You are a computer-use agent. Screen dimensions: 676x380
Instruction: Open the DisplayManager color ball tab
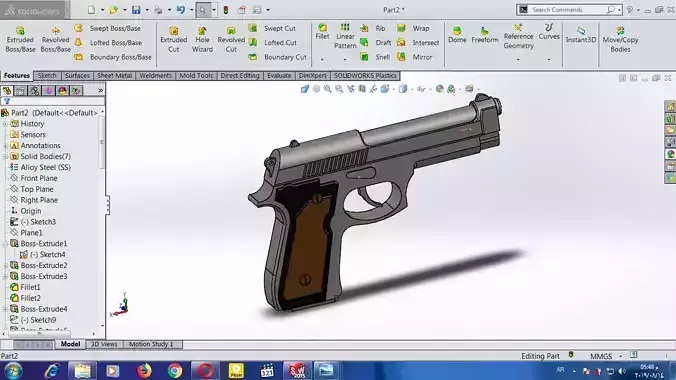62,91
